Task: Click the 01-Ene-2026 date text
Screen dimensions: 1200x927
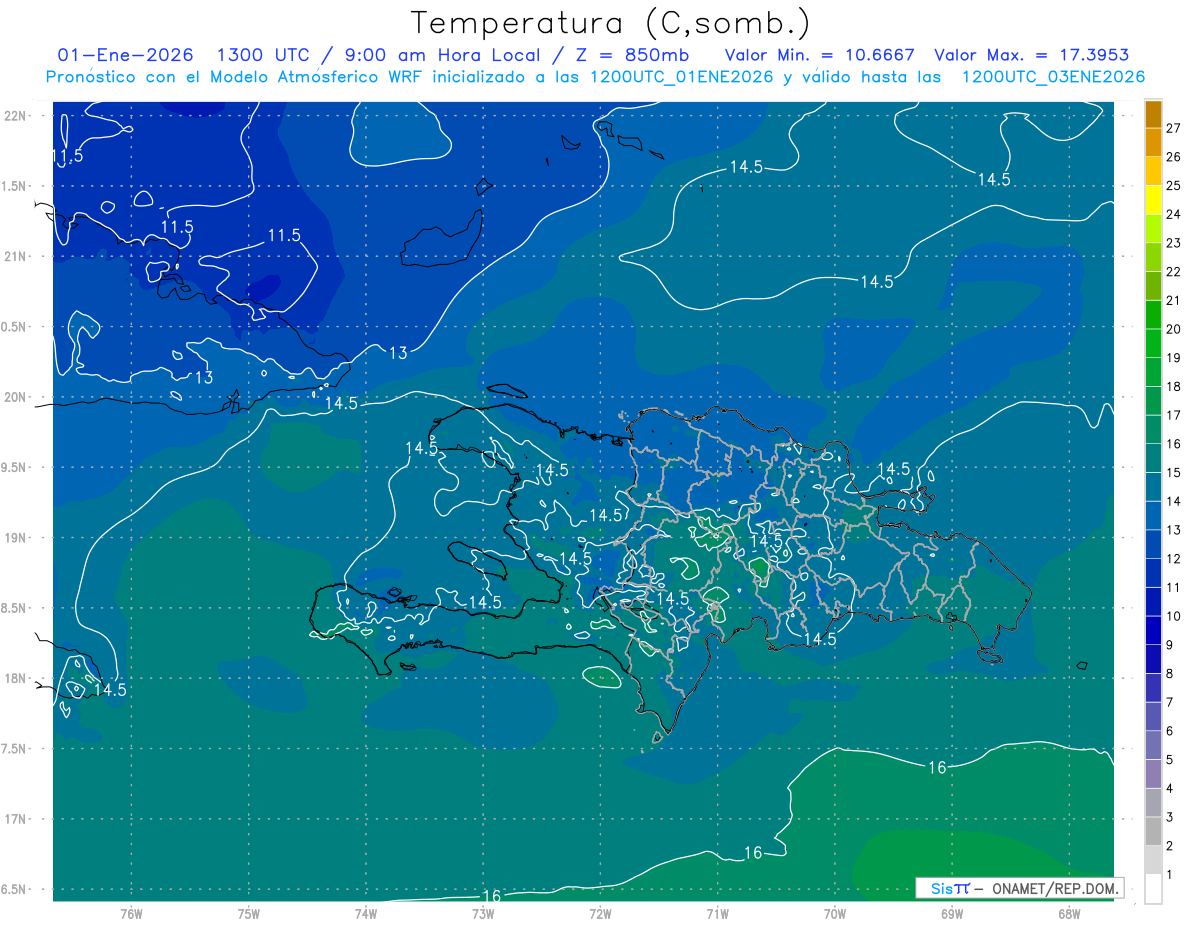Action: (x=125, y=55)
